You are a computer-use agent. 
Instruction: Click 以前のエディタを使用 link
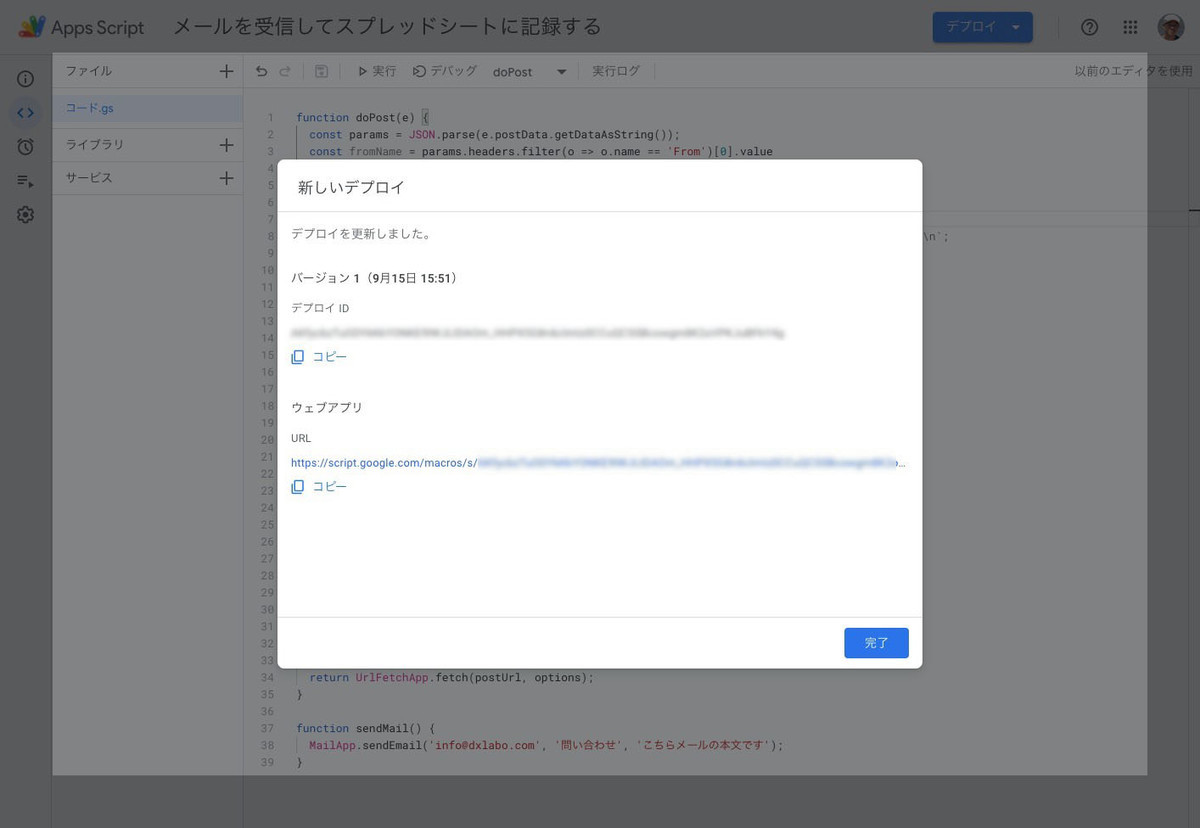tap(1133, 71)
